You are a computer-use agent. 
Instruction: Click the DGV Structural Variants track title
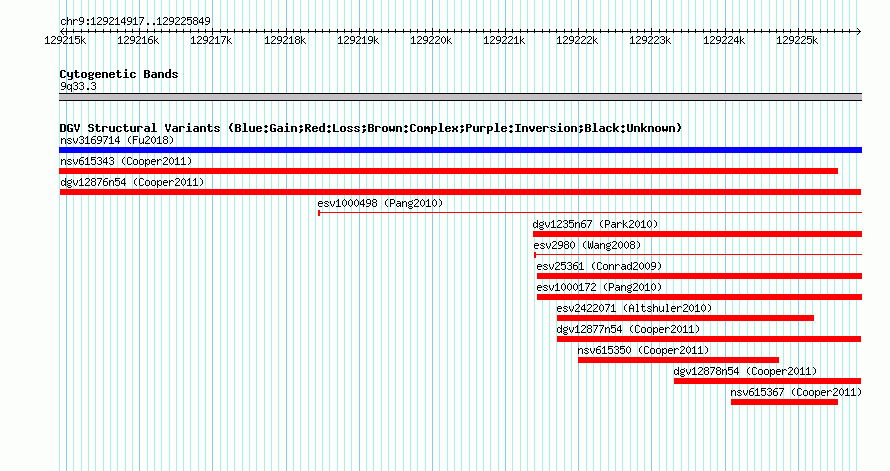pos(371,128)
